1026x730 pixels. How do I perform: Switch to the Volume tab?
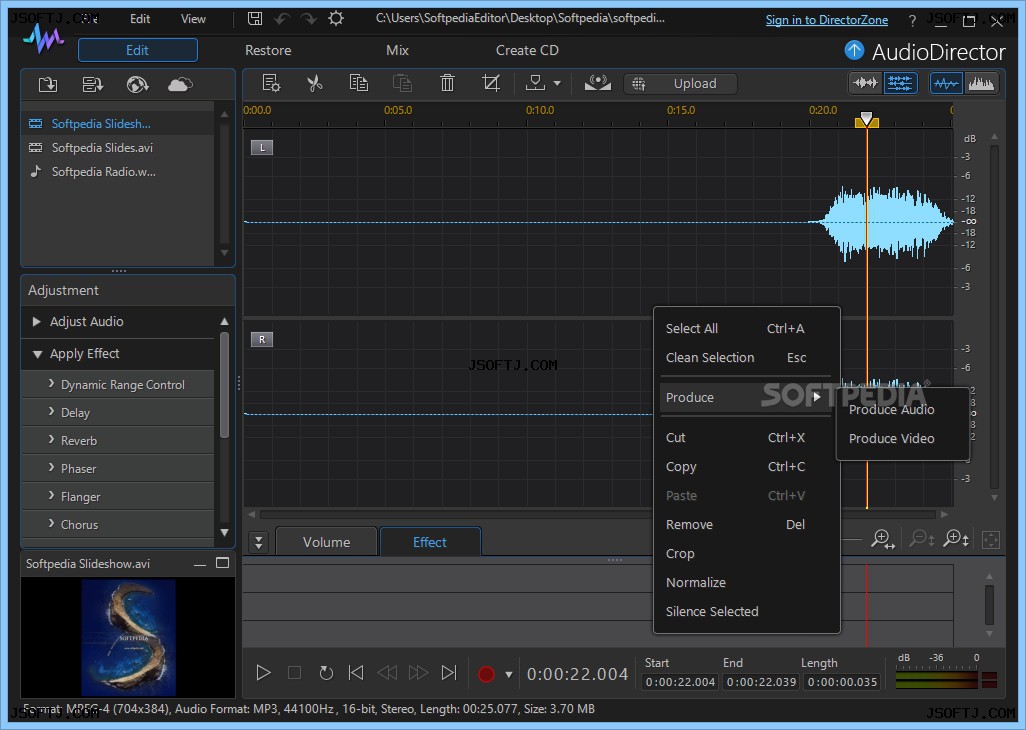[x=327, y=542]
